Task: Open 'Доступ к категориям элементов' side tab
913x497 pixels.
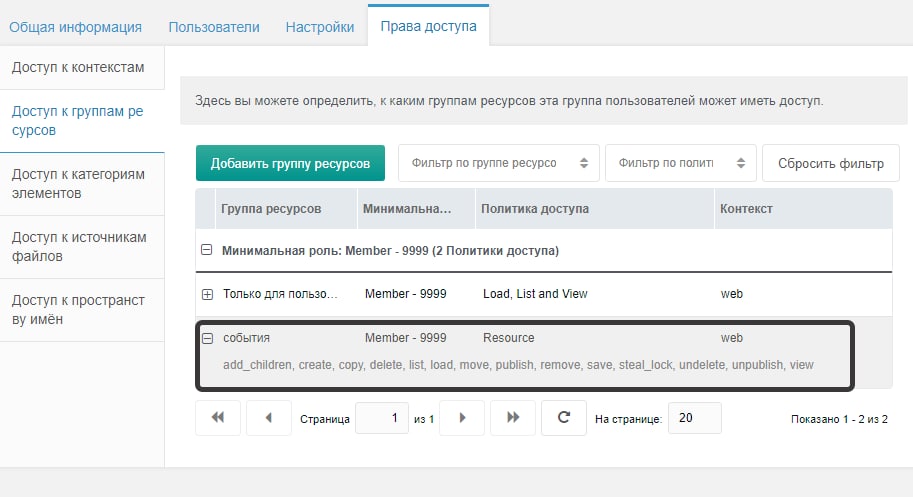Action: (x=82, y=184)
